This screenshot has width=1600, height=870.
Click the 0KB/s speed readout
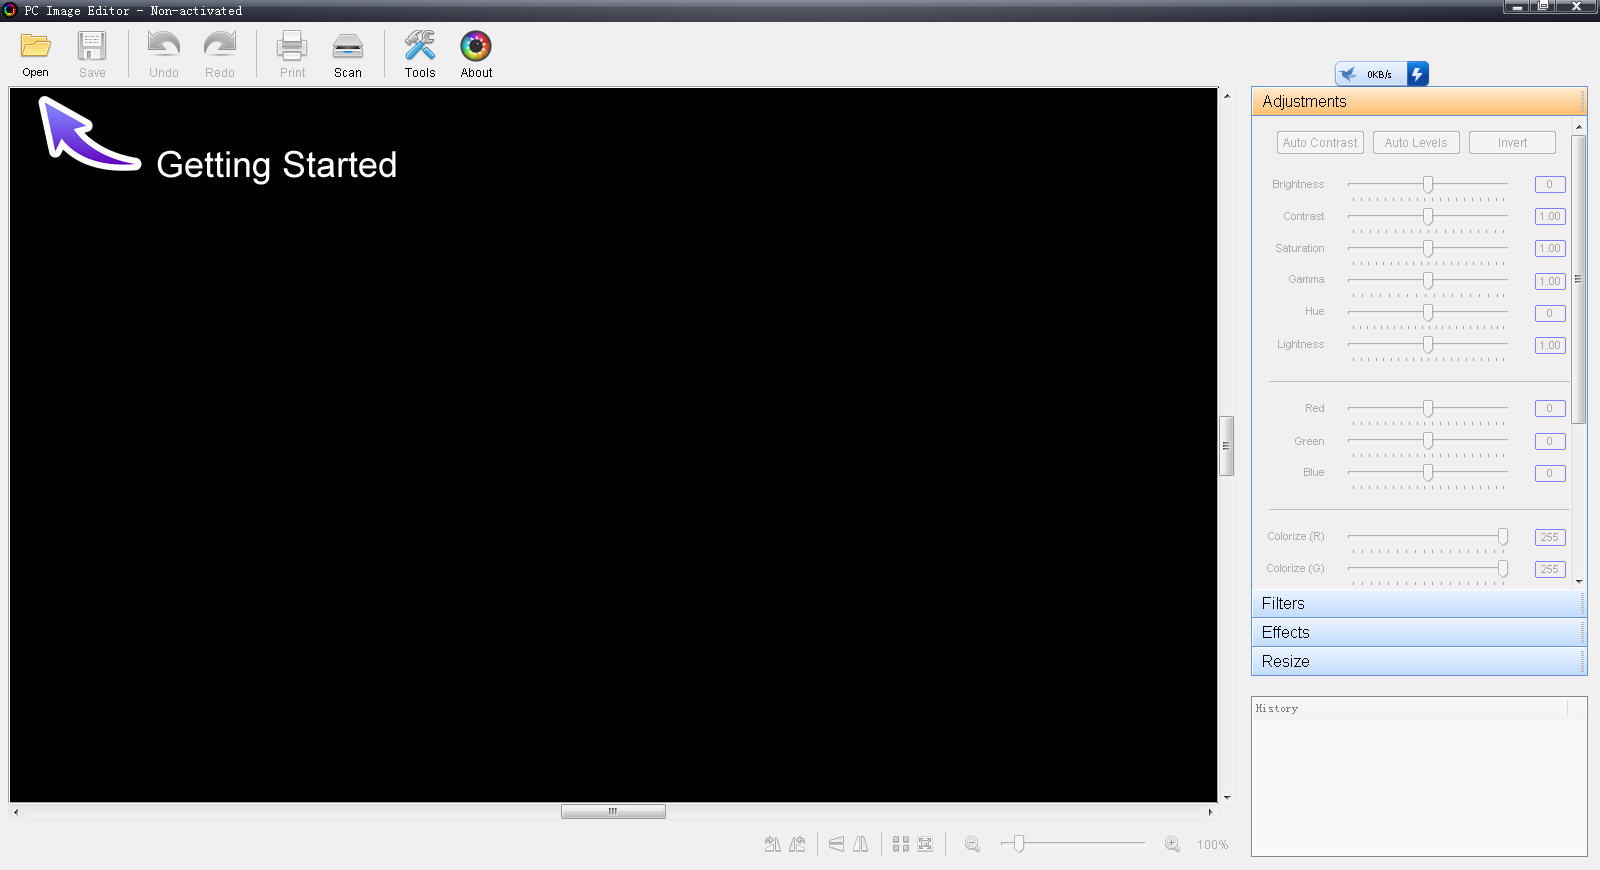1379,75
